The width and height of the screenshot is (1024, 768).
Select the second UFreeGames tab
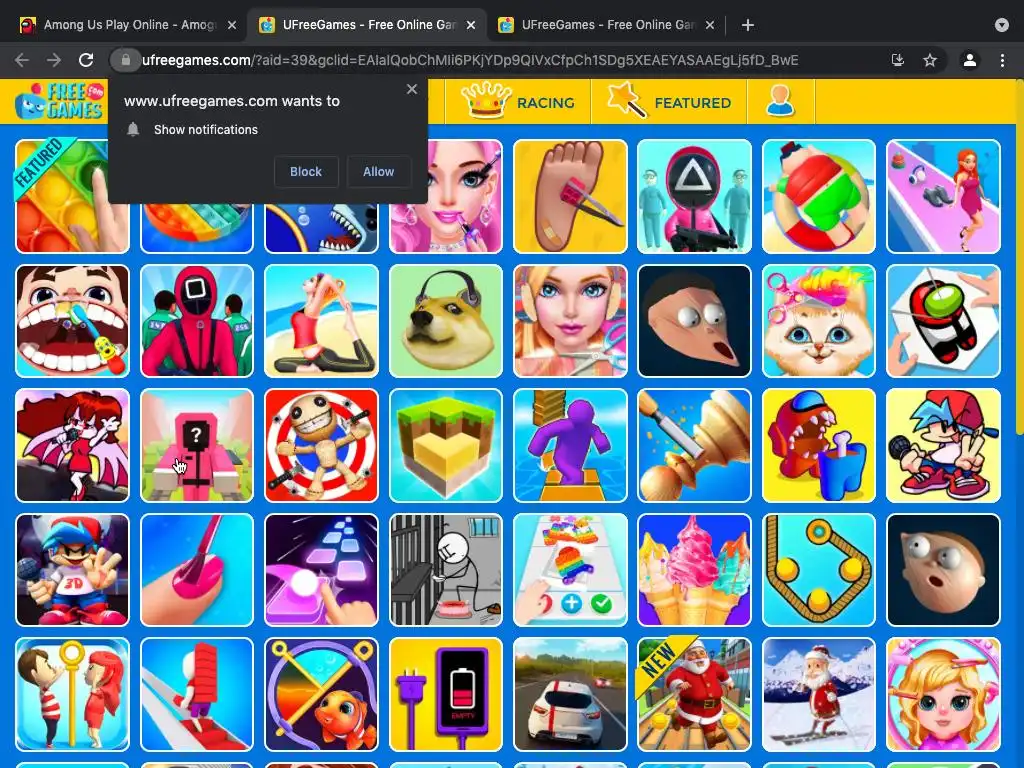(368, 25)
